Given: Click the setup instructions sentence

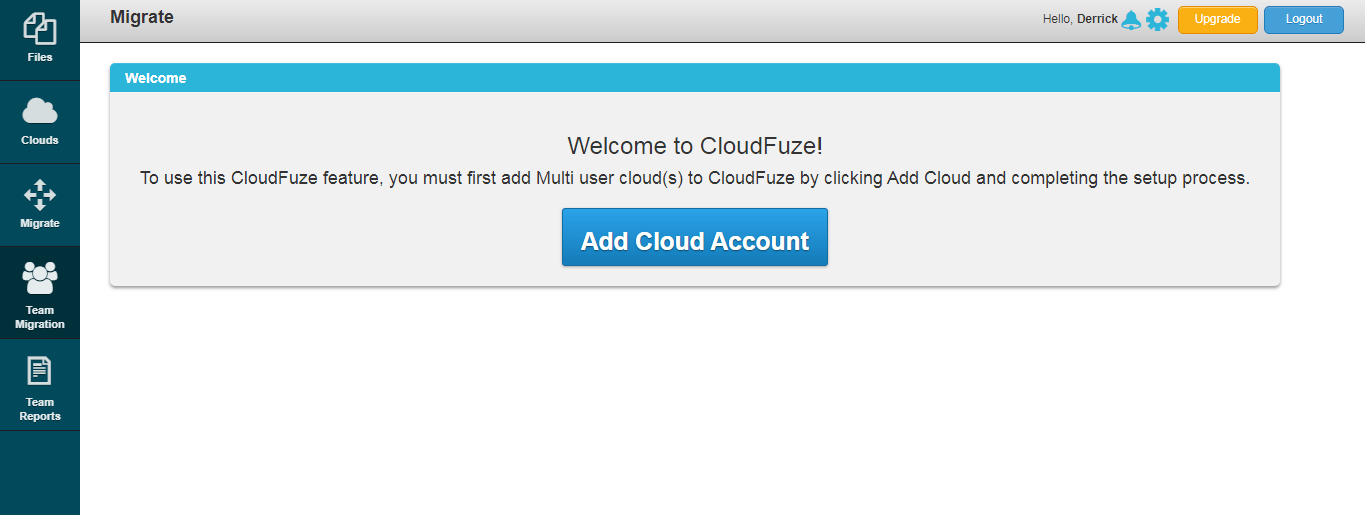Looking at the screenshot, I should pyautogui.click(x=695, y=179).
